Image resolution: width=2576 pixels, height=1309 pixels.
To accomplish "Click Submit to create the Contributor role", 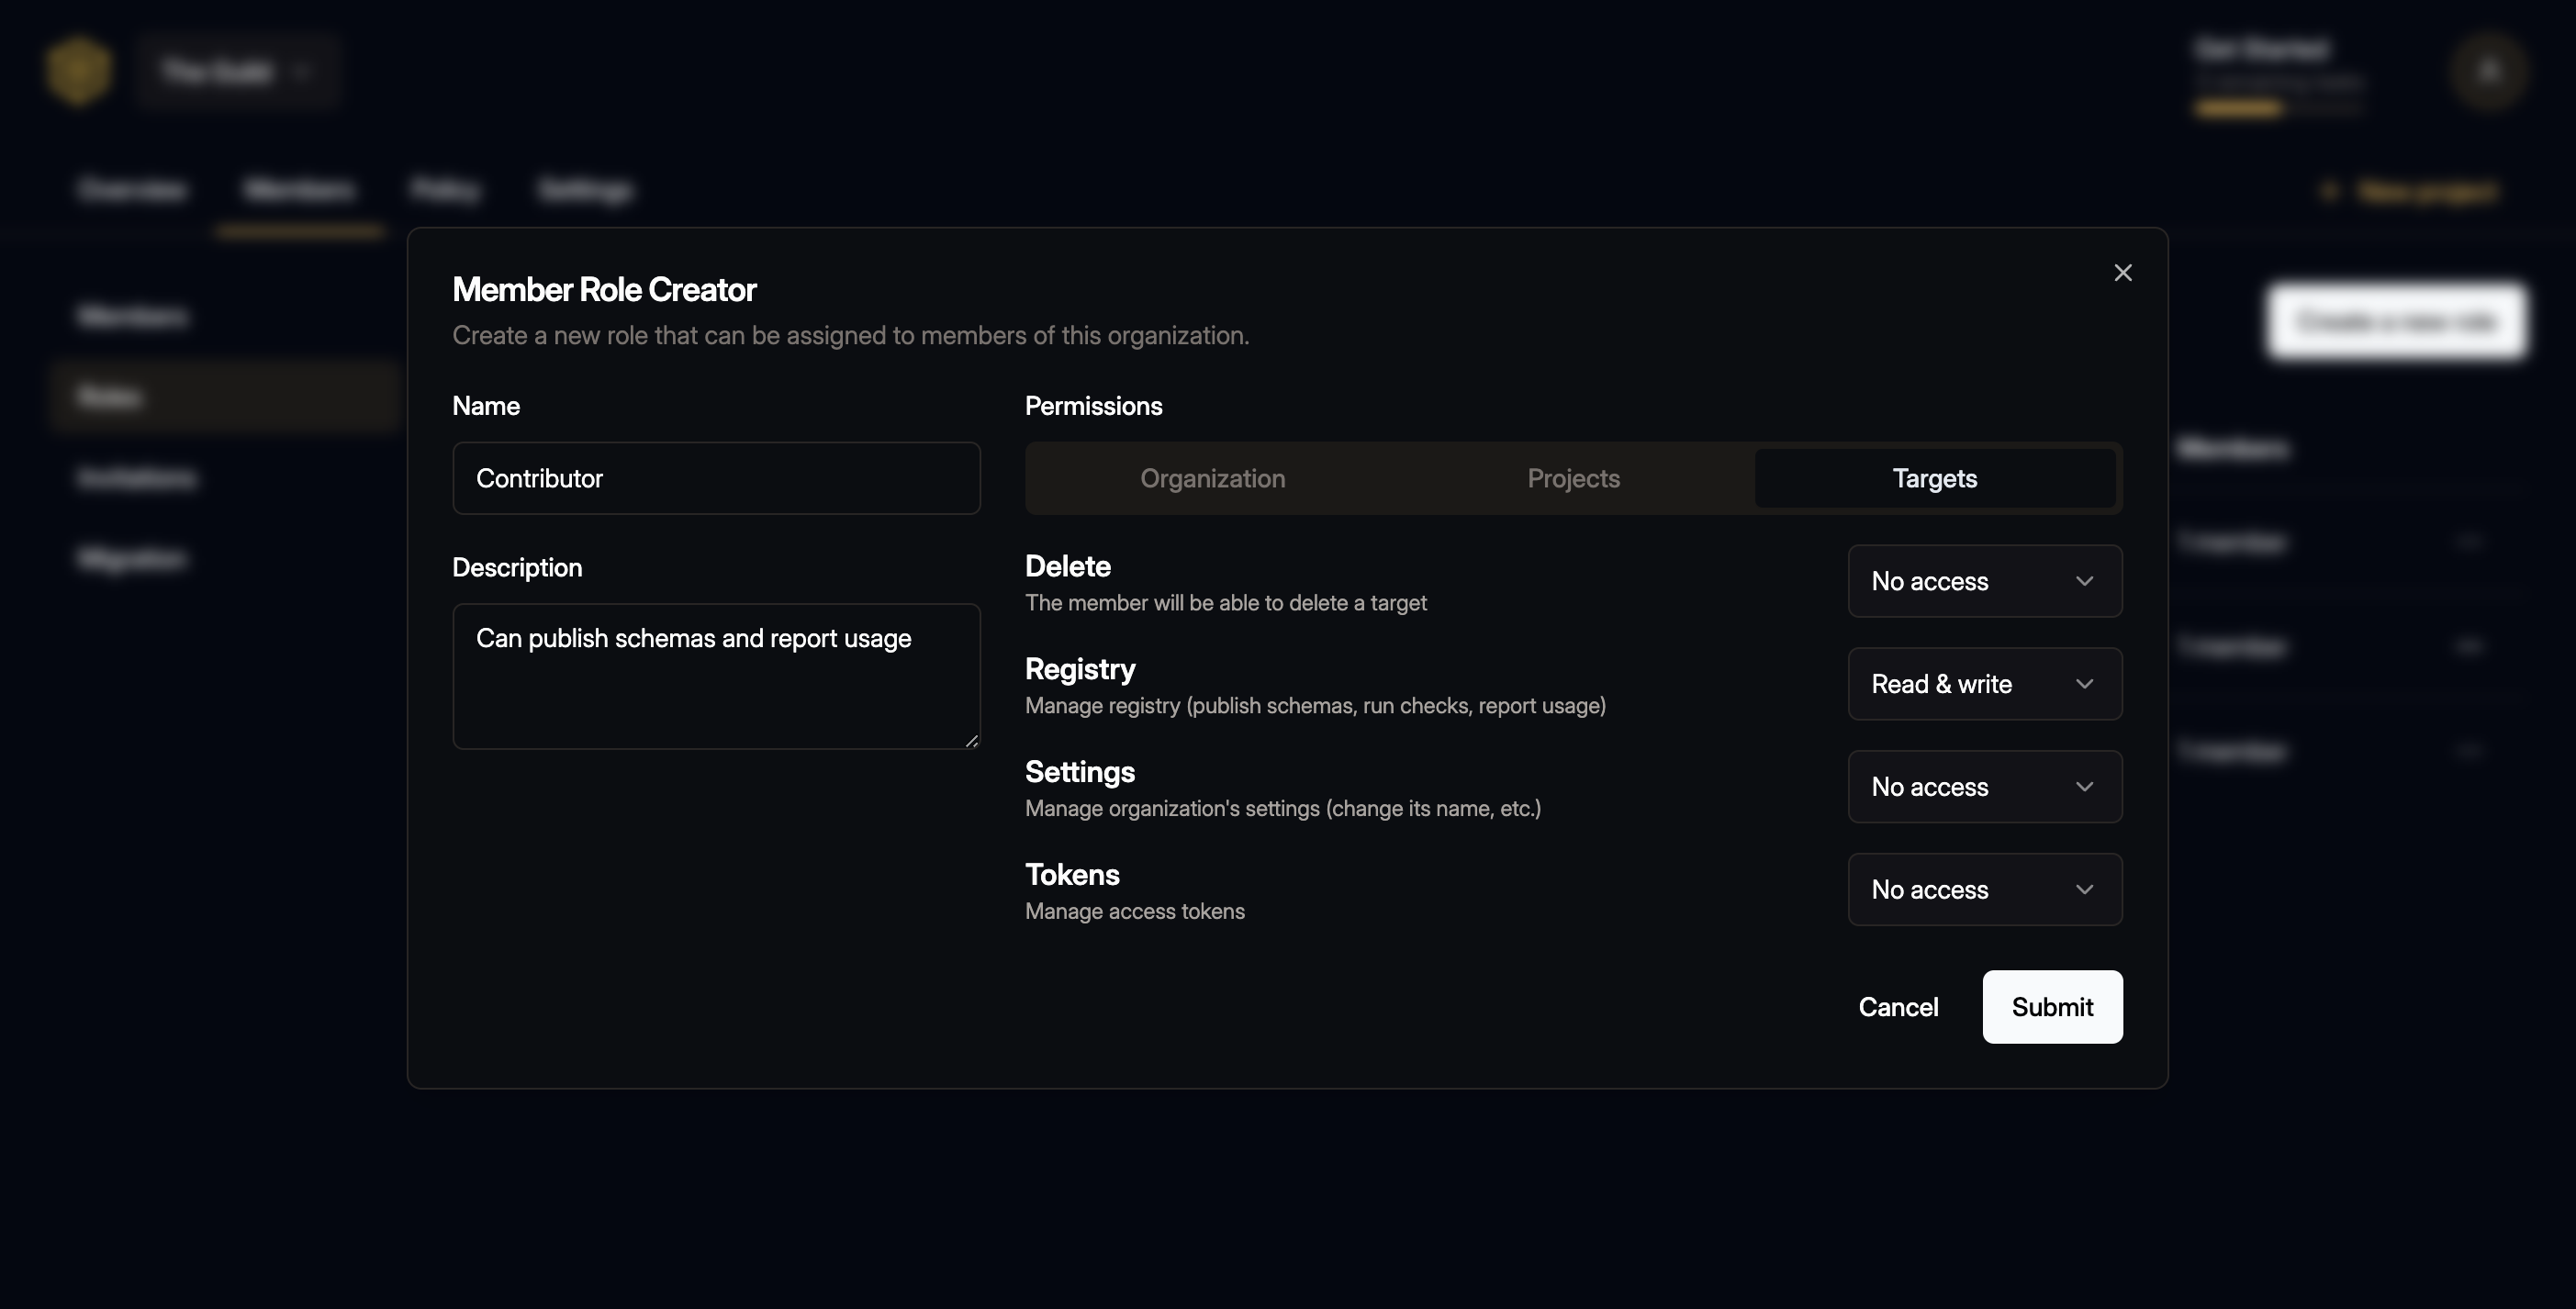I will coord(2052,1007).
